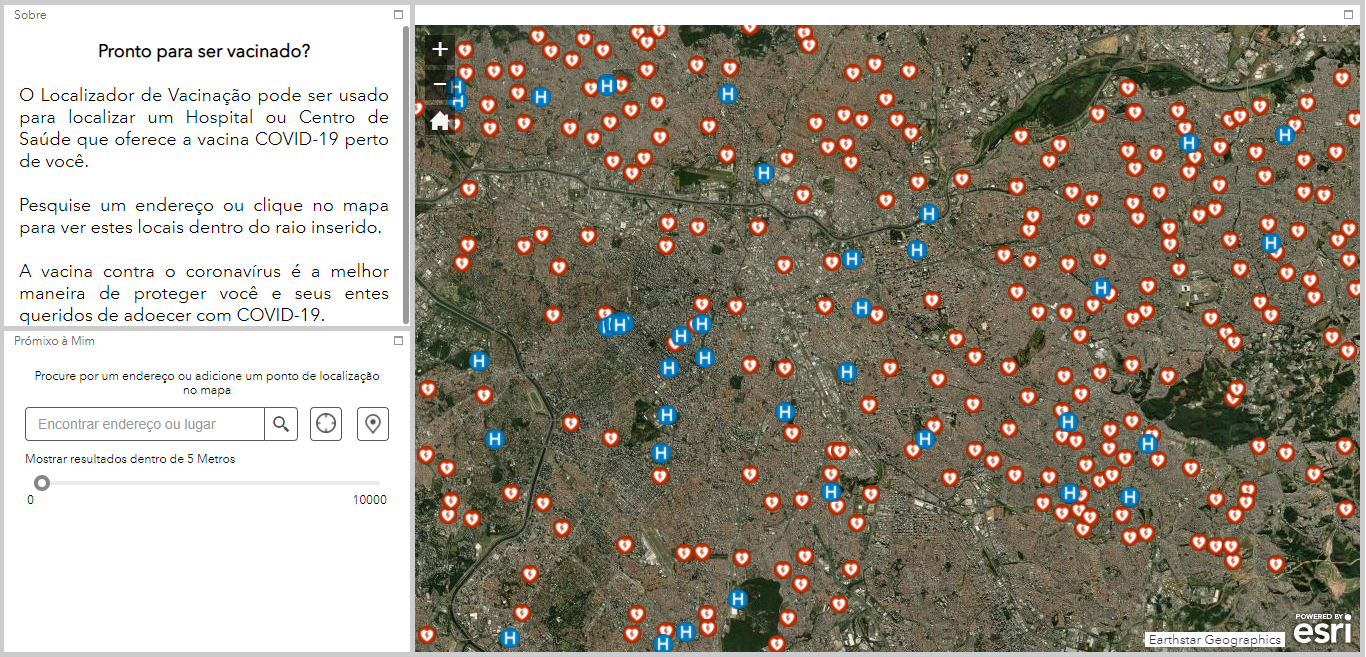Open the Earthstar Geographics attribution

[x=1214, y=640]
